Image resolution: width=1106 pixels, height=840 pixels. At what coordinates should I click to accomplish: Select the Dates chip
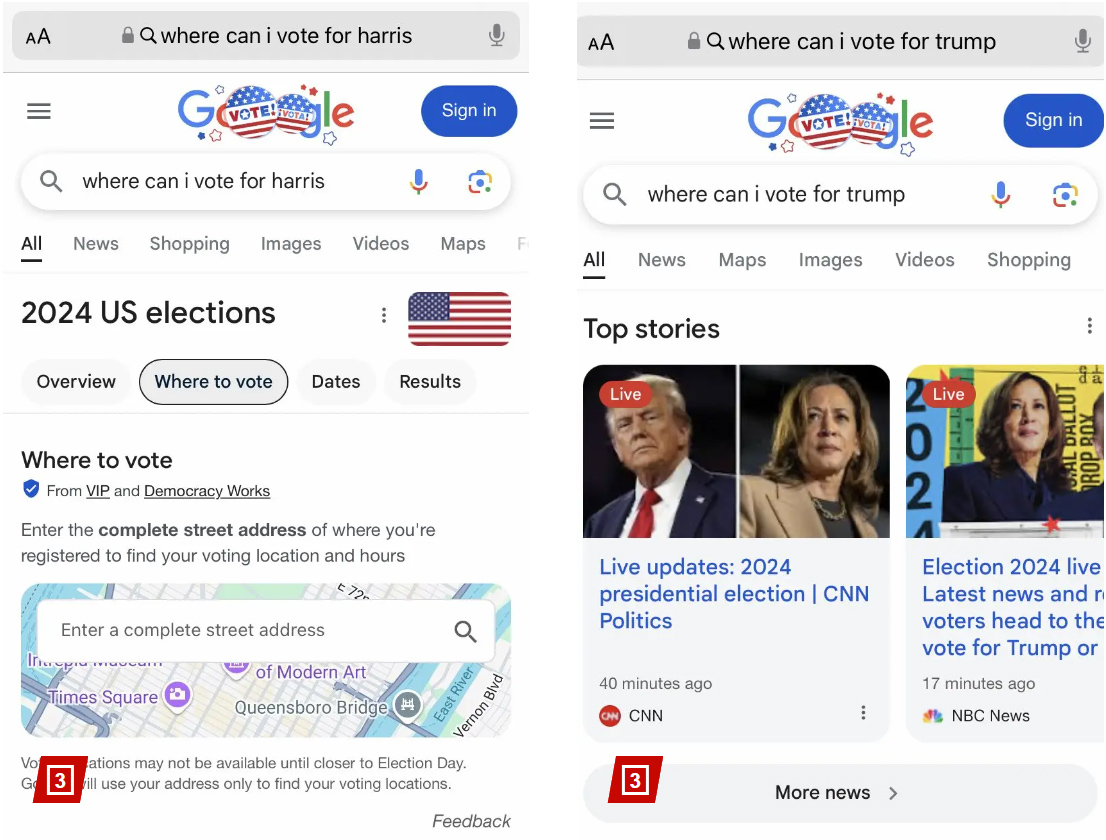335,382
